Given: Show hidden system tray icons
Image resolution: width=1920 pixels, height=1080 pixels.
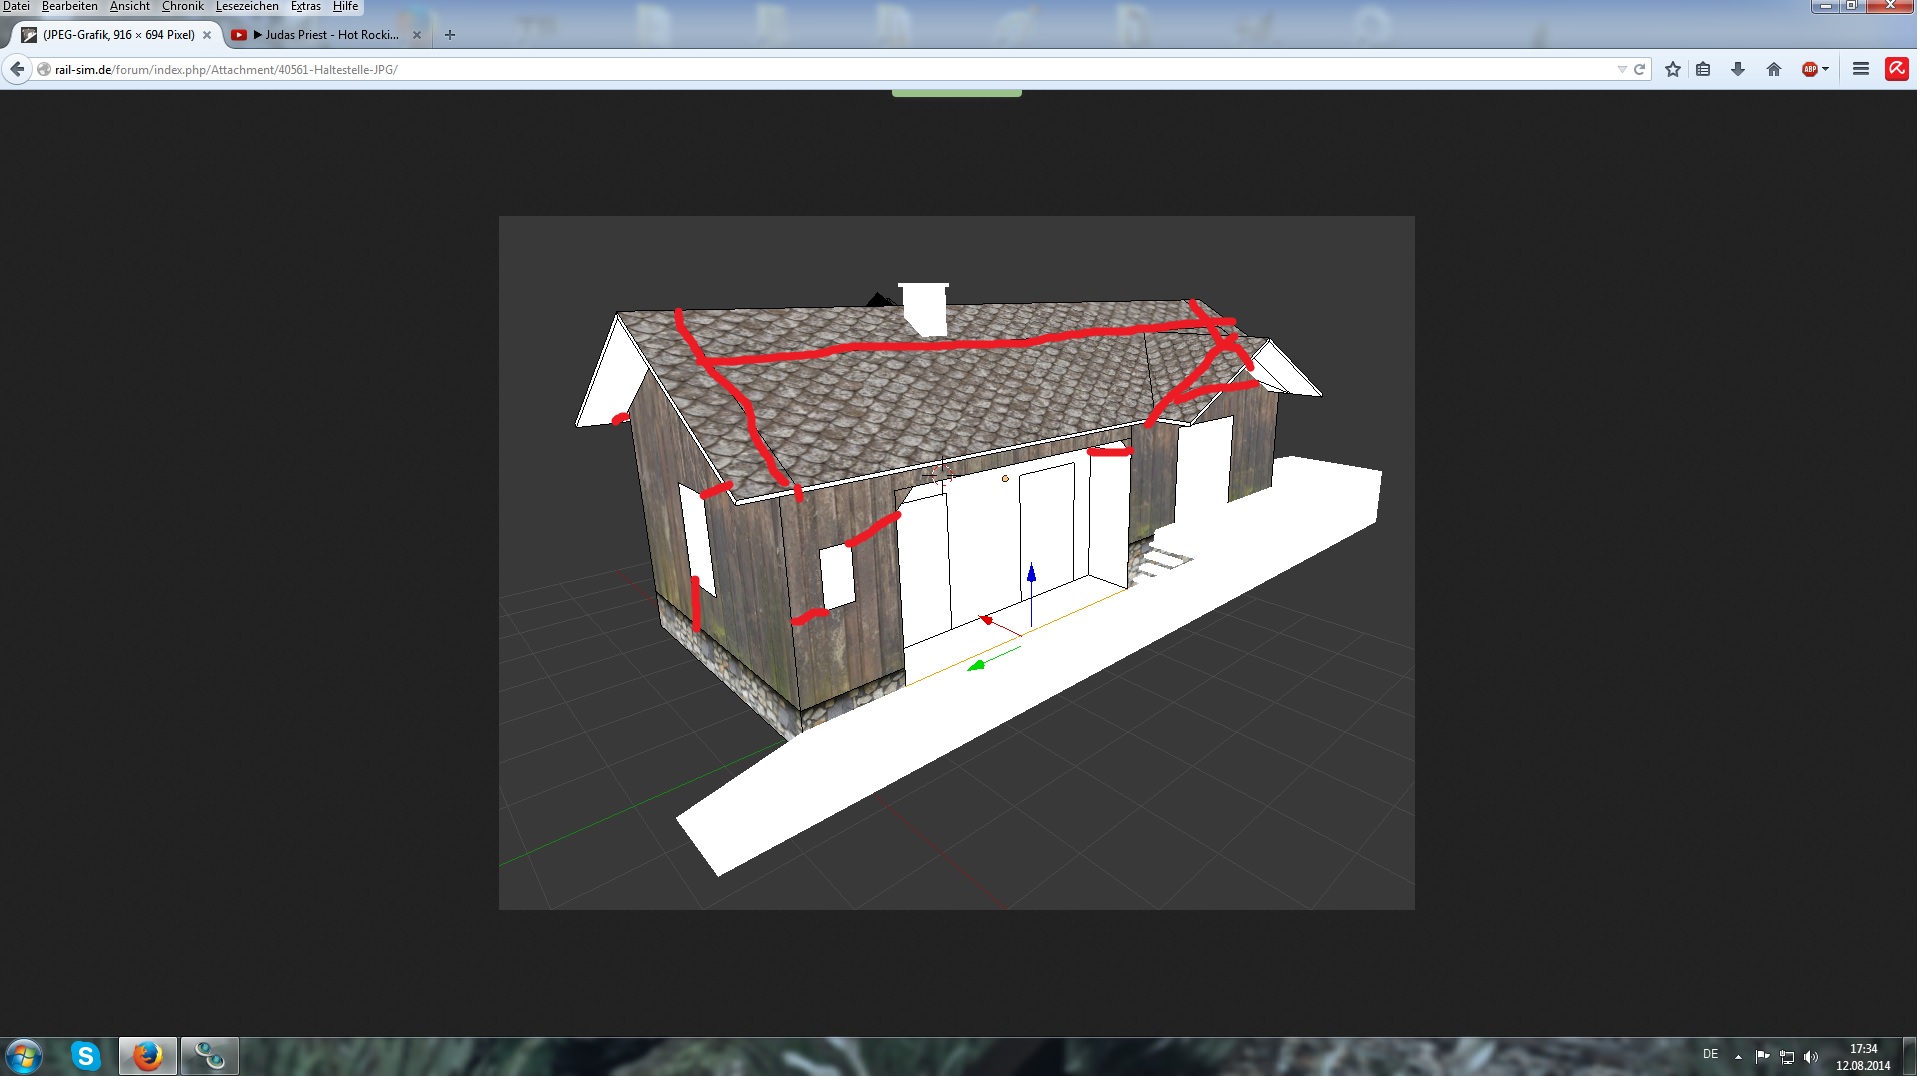Looking at the screenshot, I should [x=1738, y=1057].
